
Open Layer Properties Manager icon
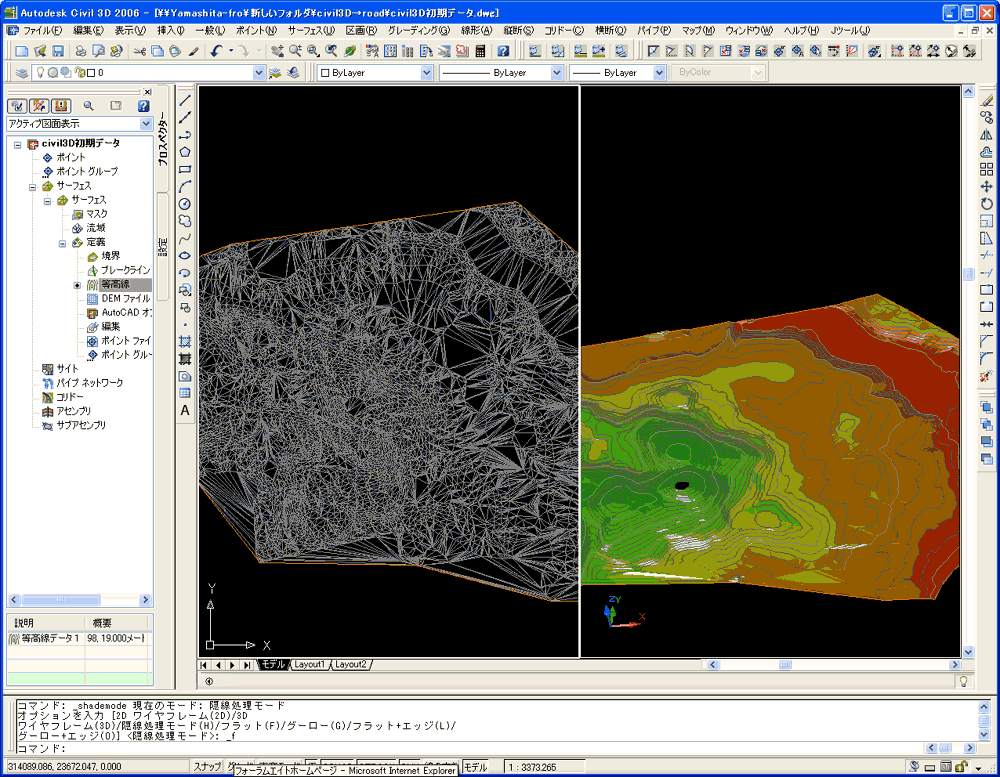point(24,73)
